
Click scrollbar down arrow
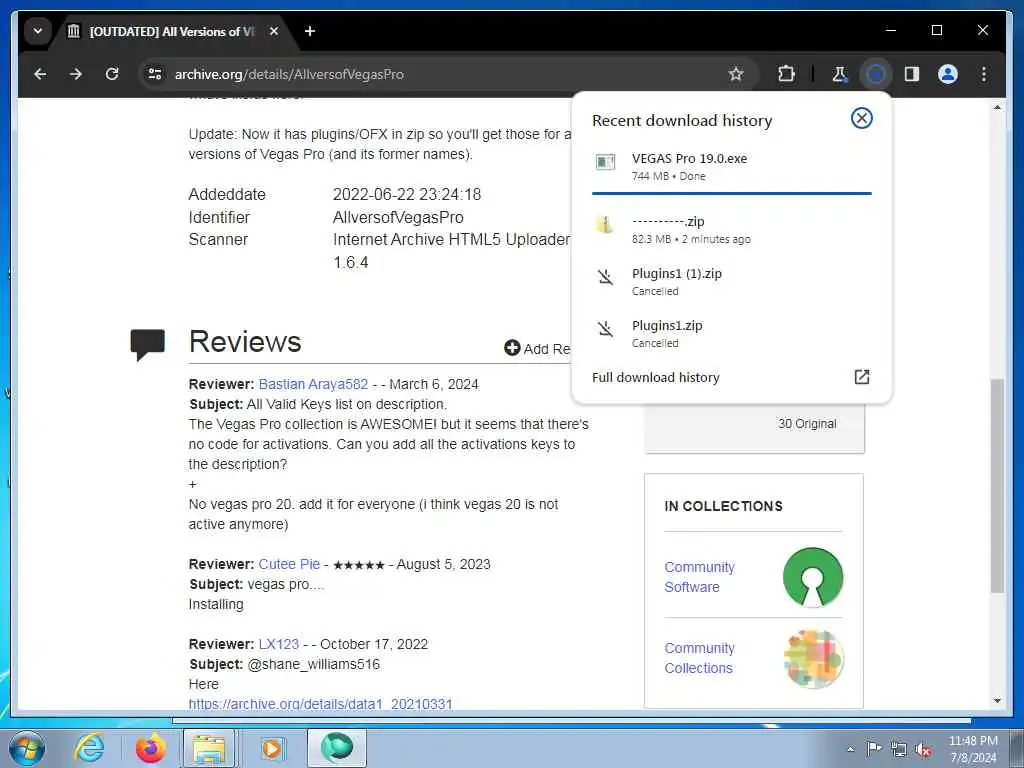[x=997, y=701]
